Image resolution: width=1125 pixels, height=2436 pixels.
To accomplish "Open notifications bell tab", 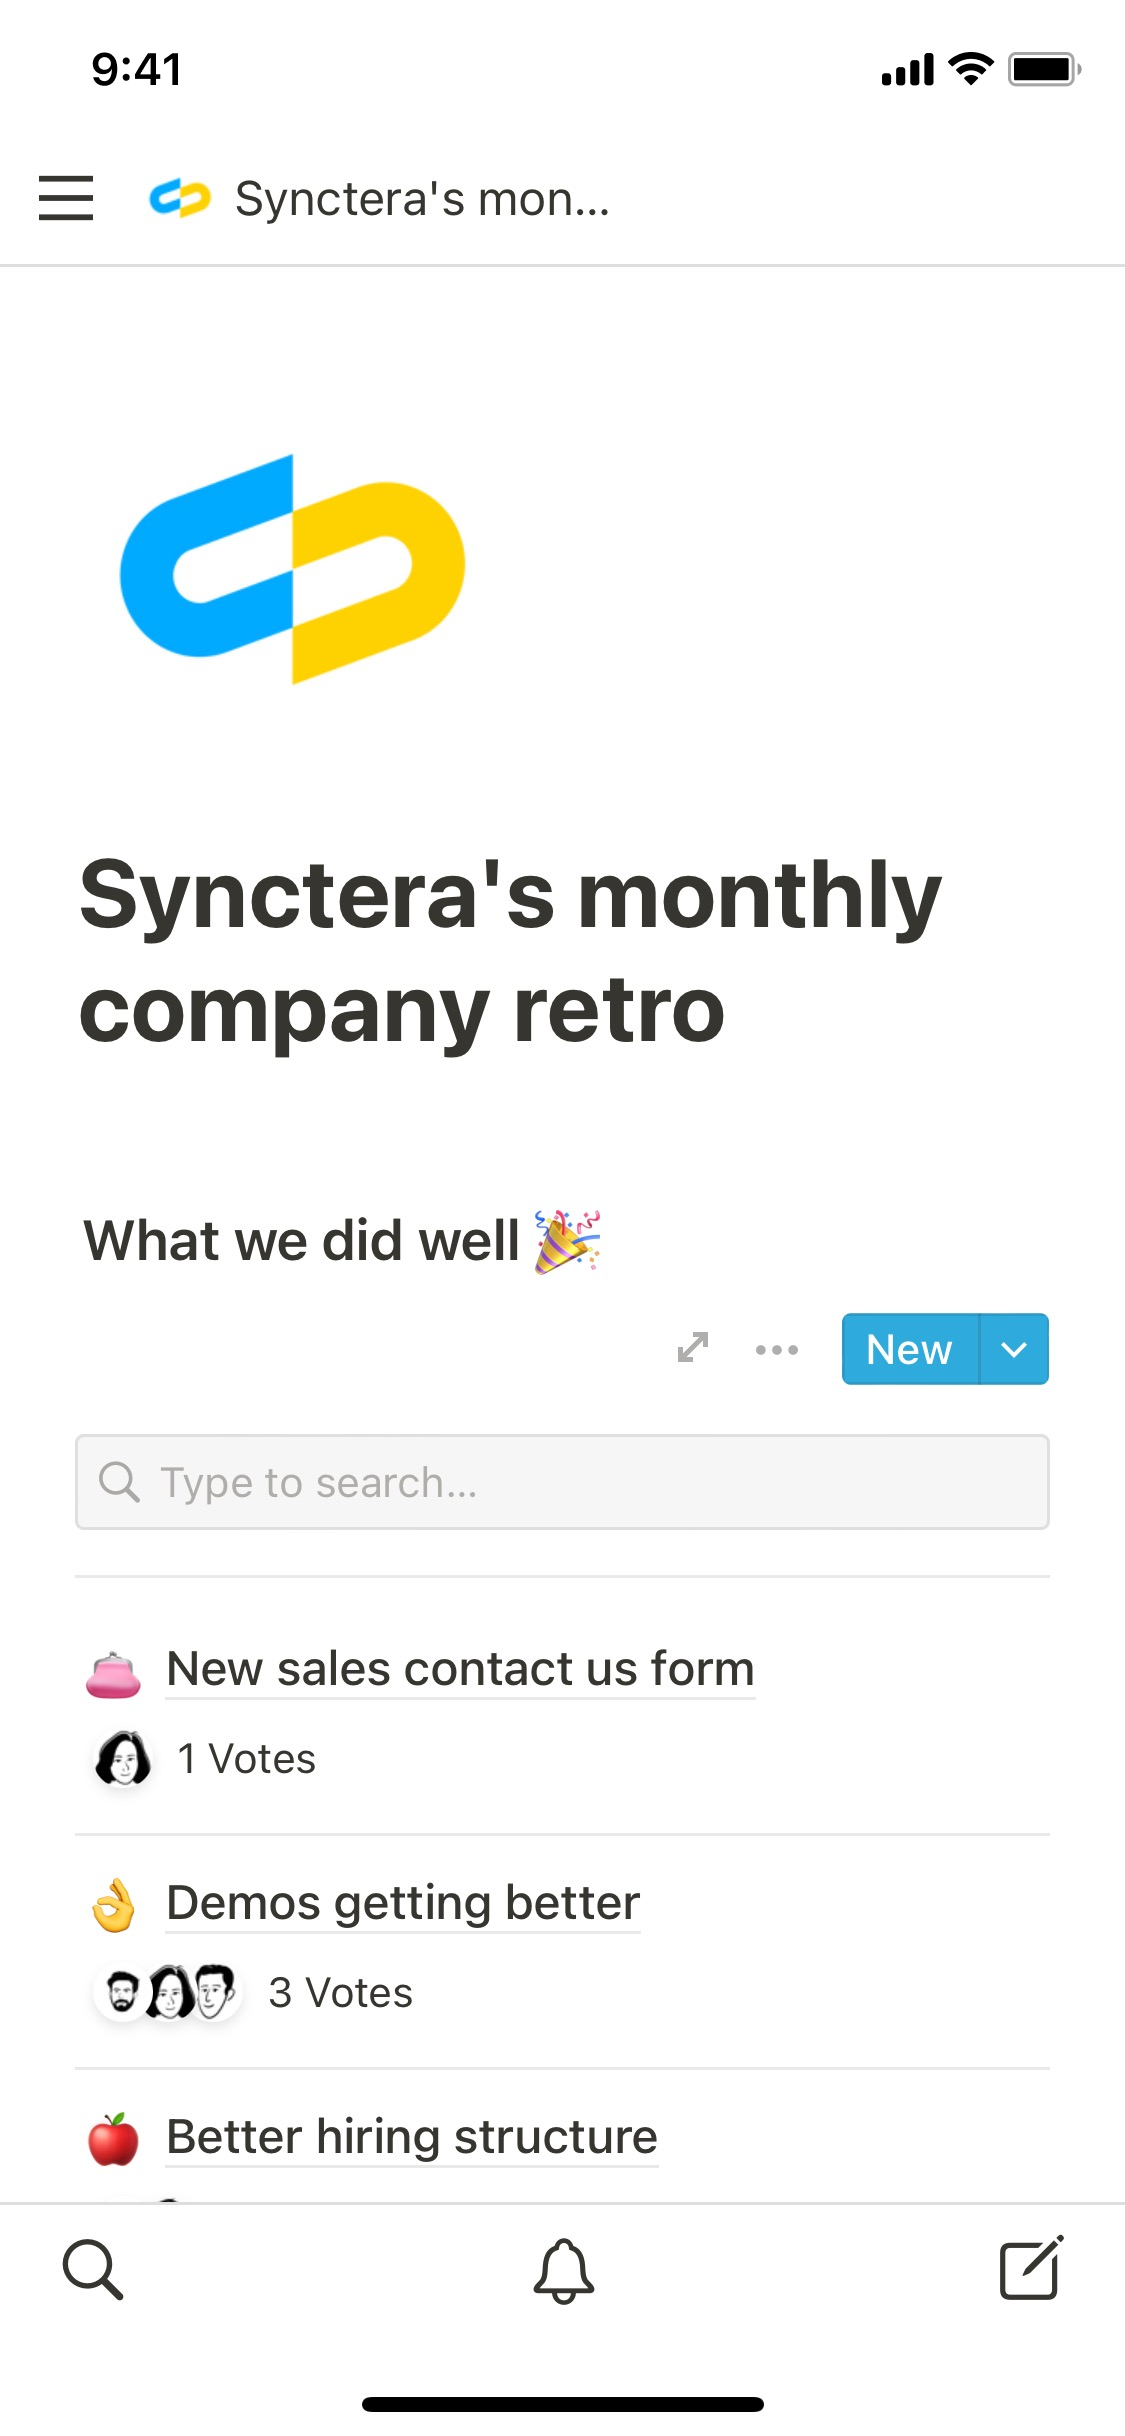I will click(563, 2270).
